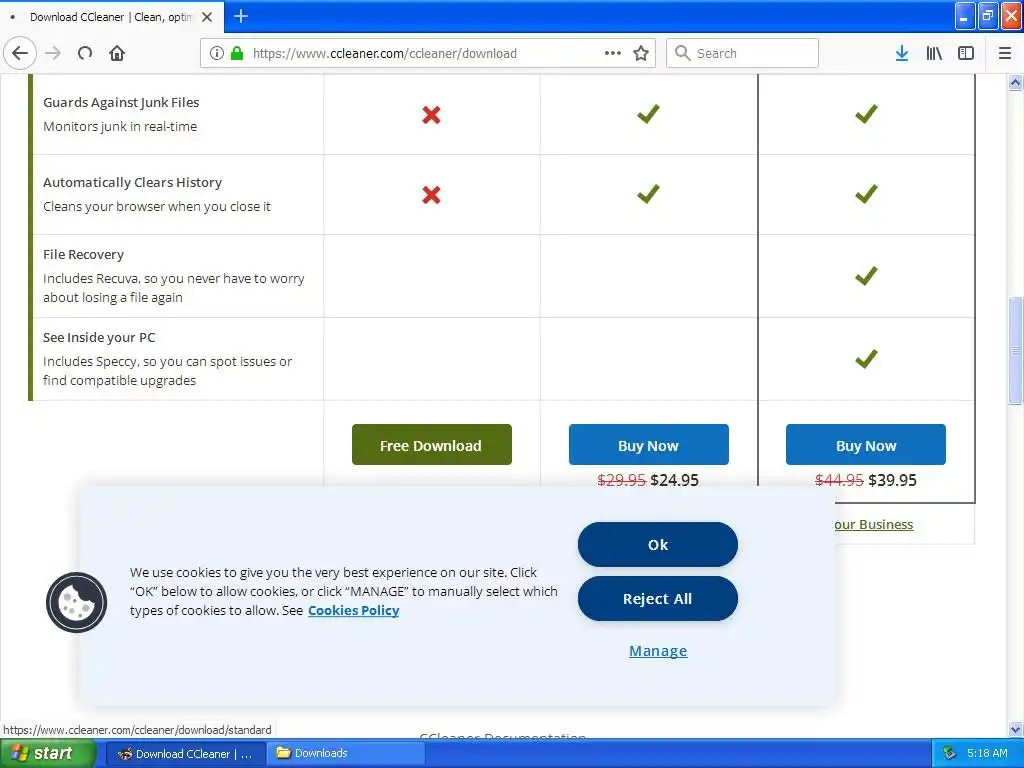Click the struck-through $29.95 price

[621, 480]
